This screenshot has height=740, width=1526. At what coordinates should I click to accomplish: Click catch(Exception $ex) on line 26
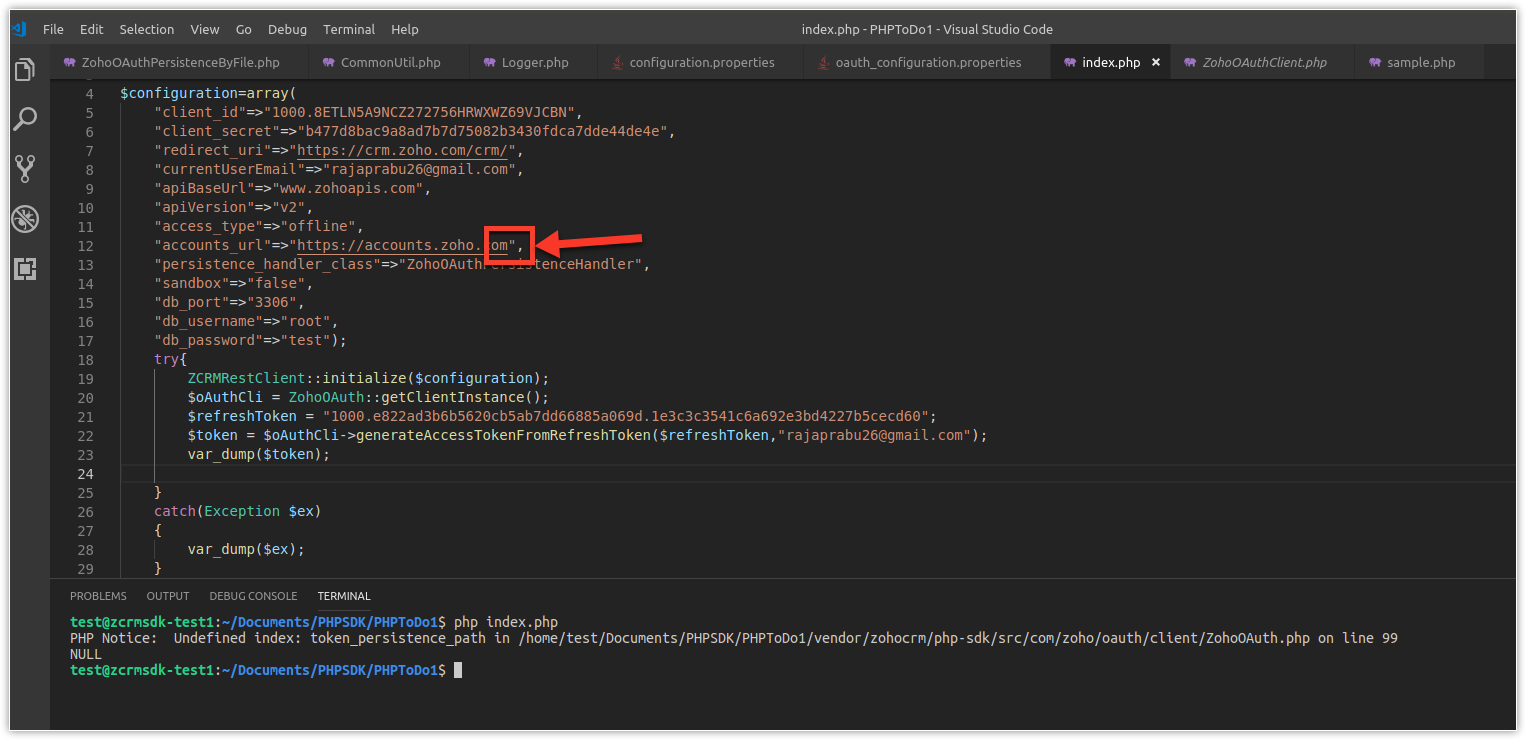[x=237, y=511]
